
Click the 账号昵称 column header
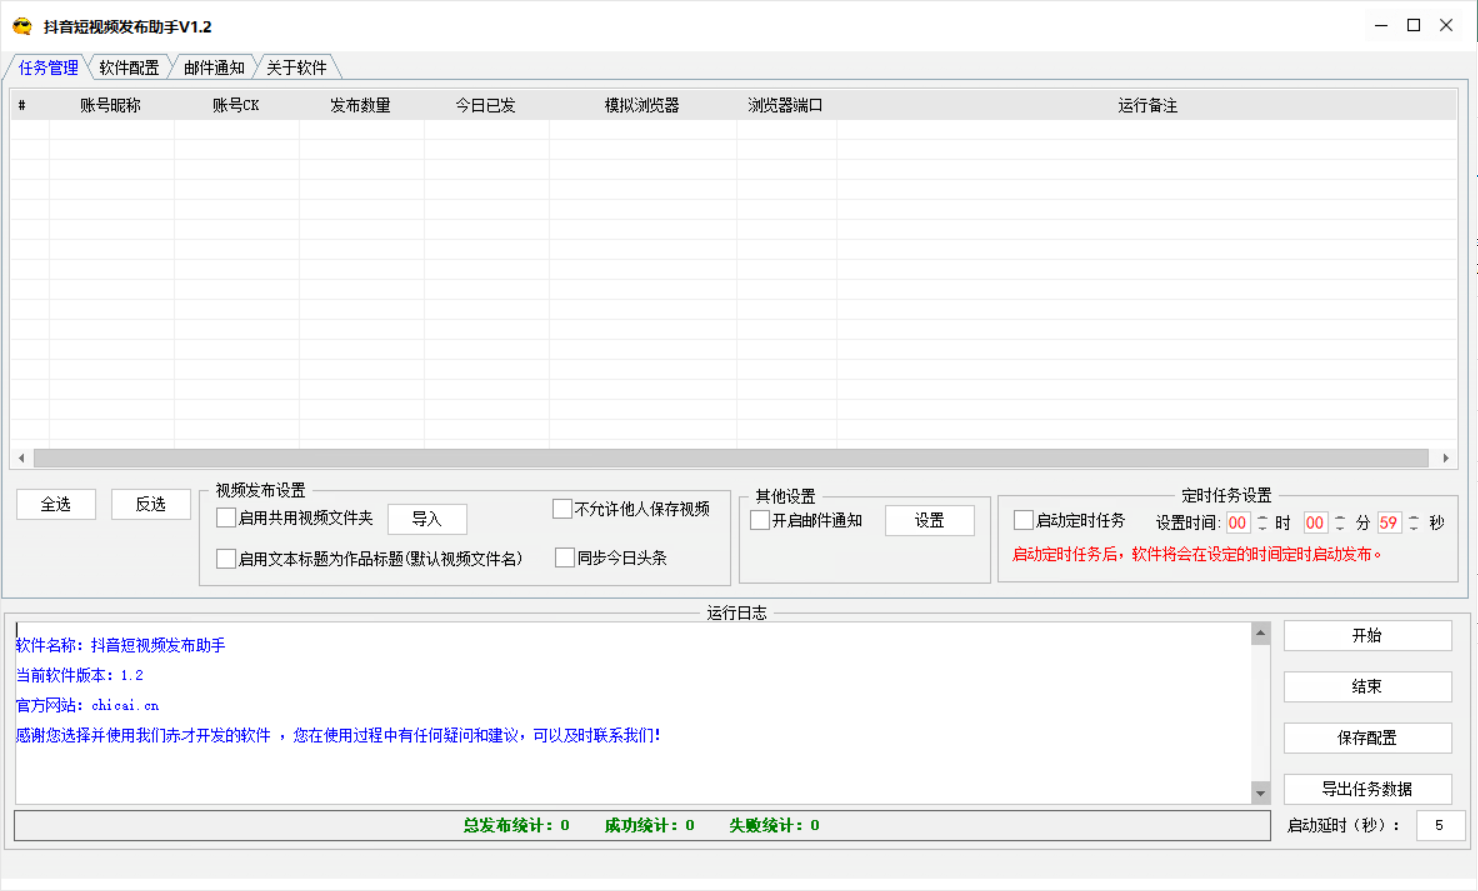point(111,105)
